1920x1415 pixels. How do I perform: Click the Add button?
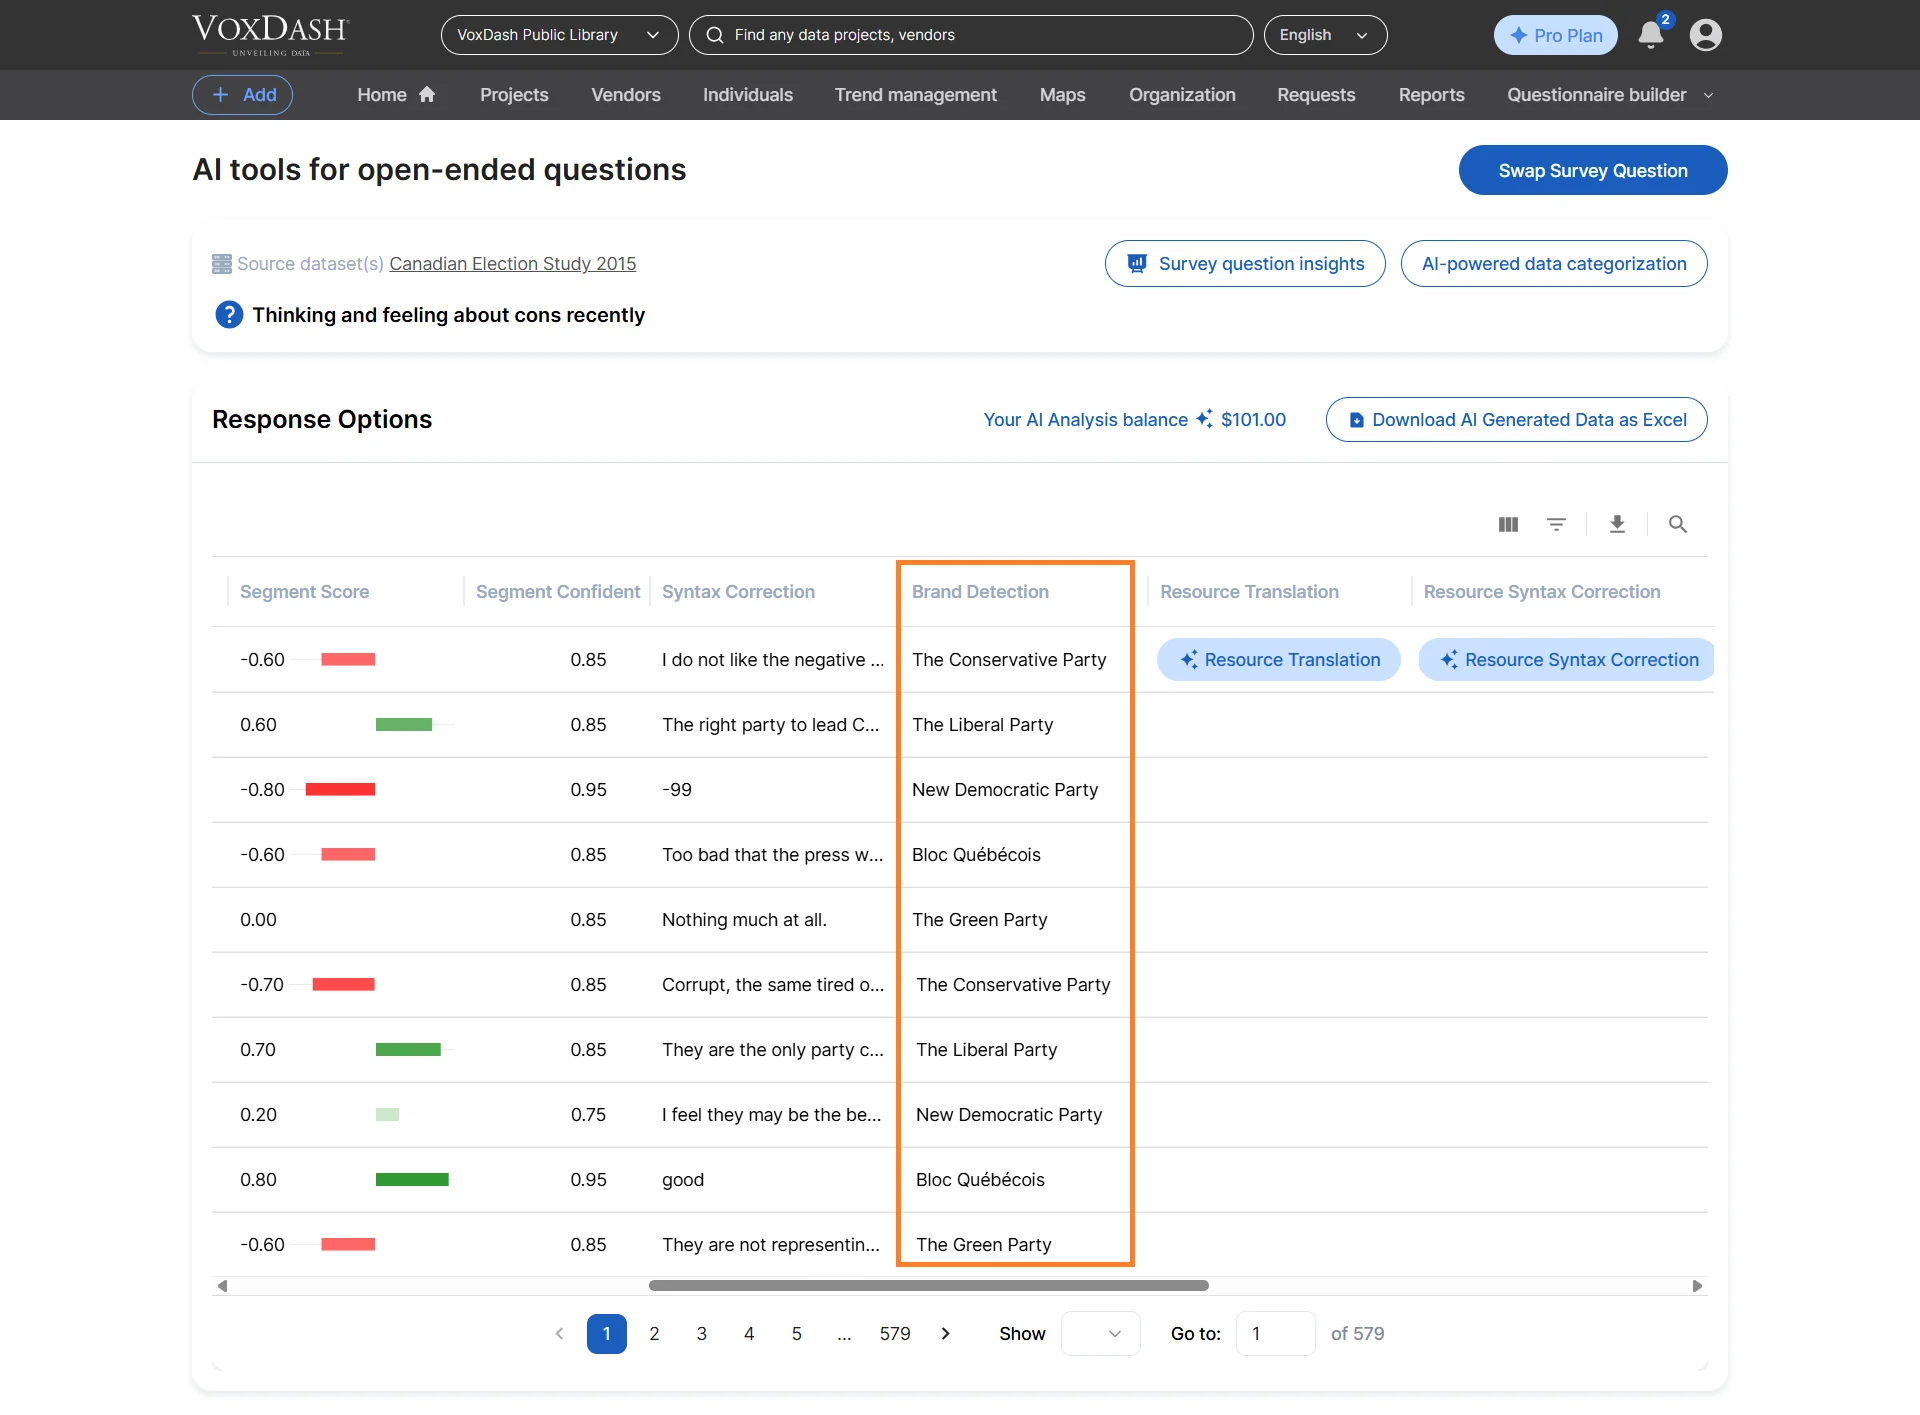242,95
